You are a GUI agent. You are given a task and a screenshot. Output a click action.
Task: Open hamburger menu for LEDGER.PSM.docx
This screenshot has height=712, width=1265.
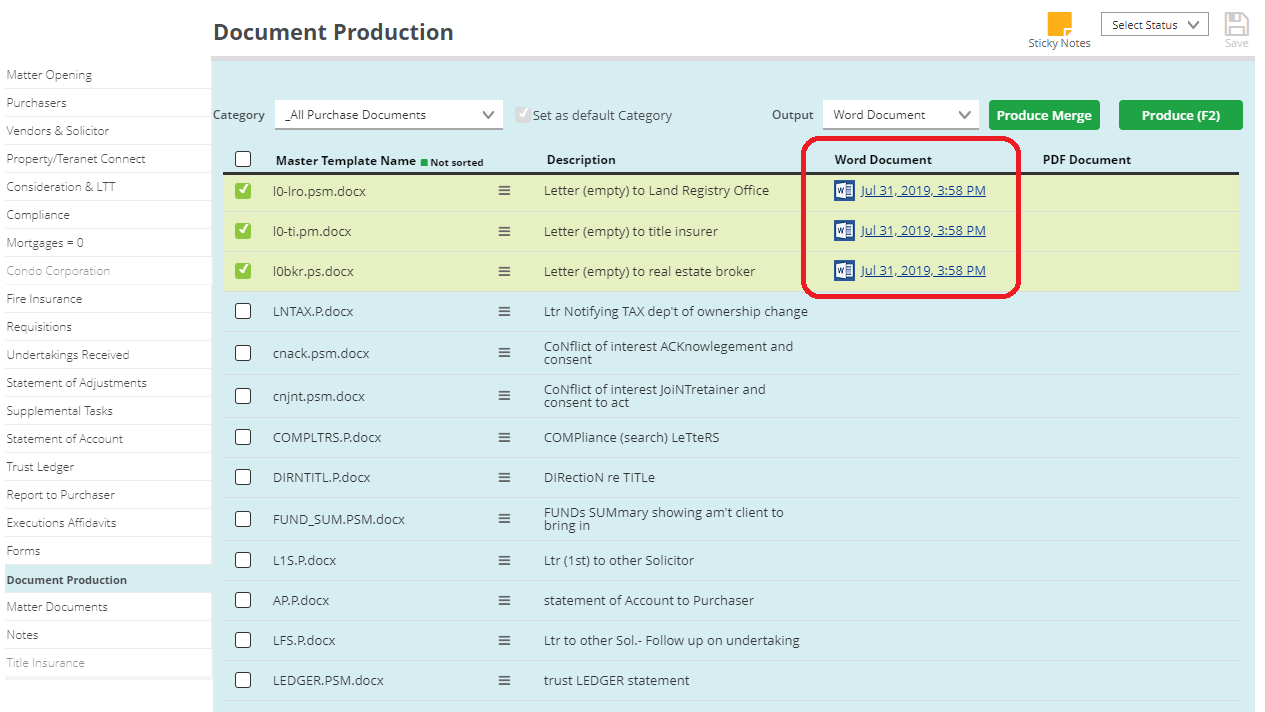504,680
